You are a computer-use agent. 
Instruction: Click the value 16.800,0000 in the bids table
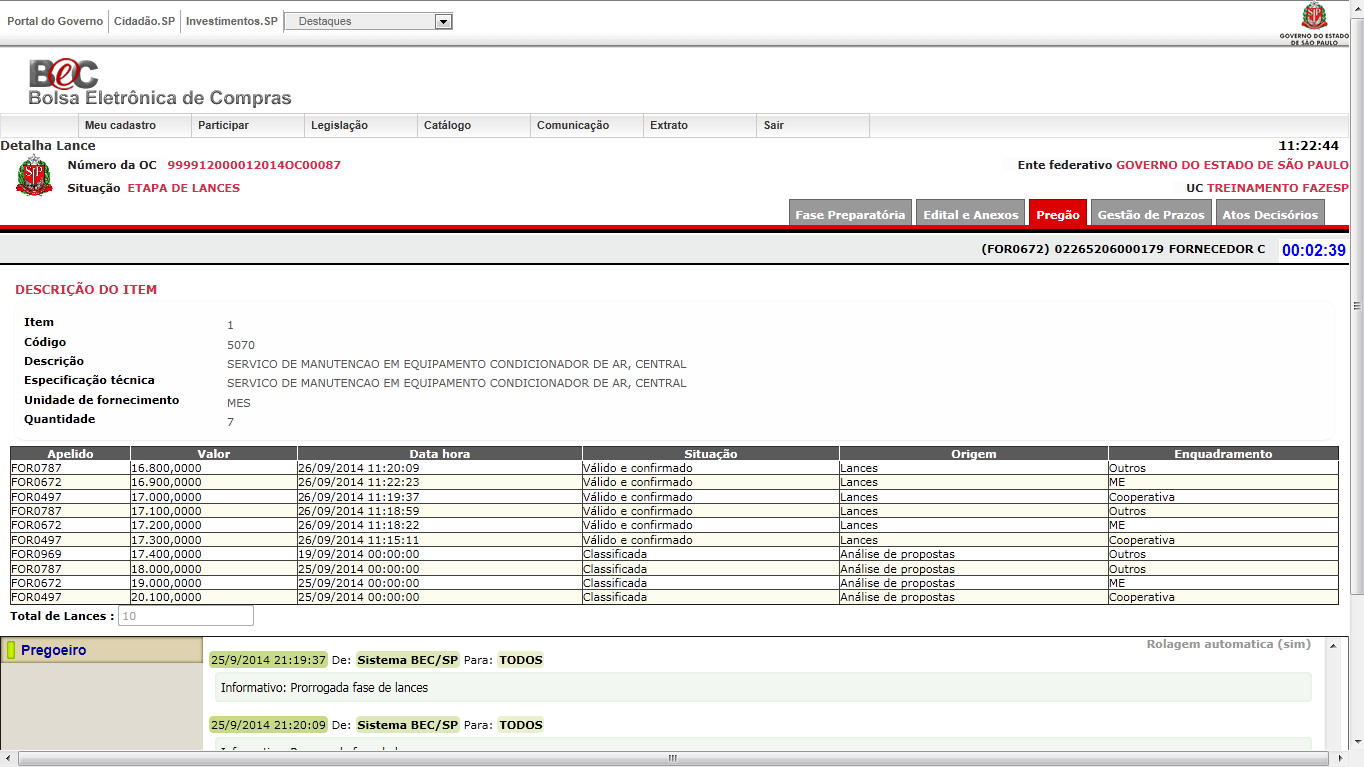pos(167,468)
